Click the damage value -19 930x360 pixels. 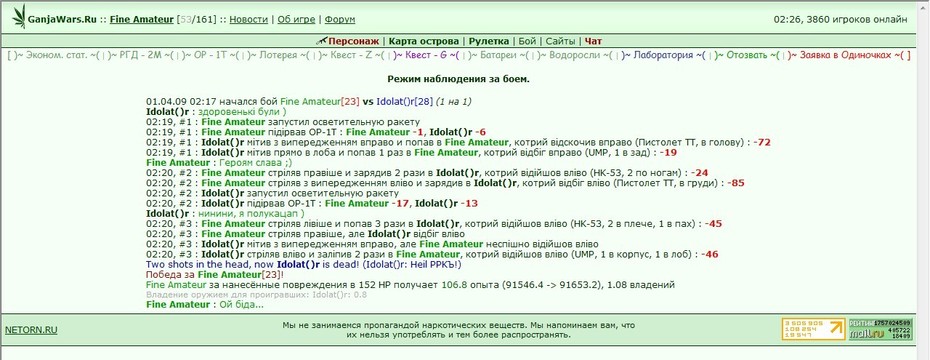[x=668, y=152]
